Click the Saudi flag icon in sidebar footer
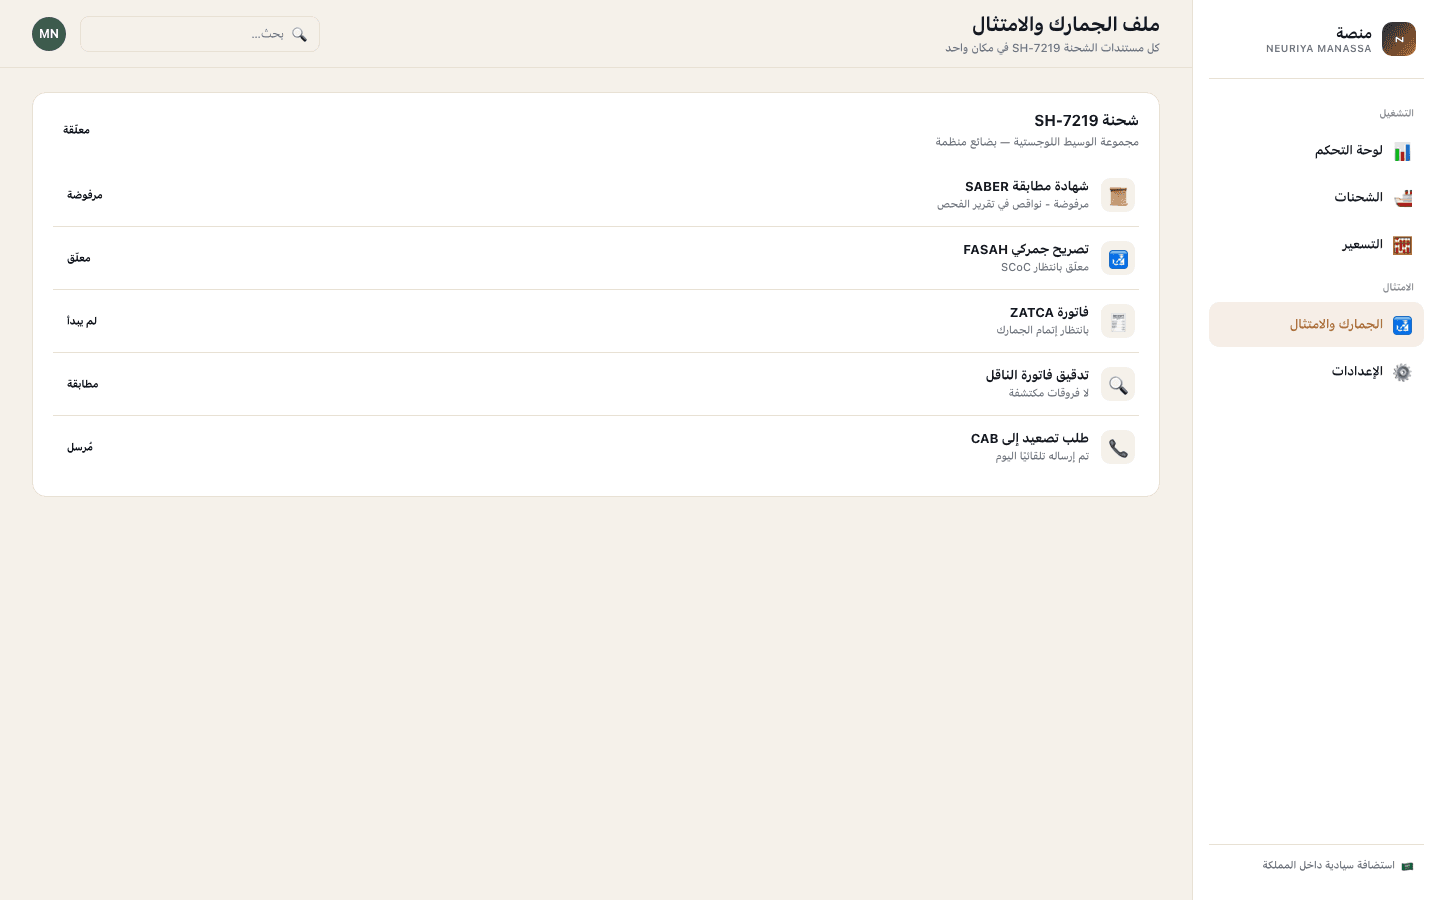The image size is (1440, 900). click(x=1407, y=866)
